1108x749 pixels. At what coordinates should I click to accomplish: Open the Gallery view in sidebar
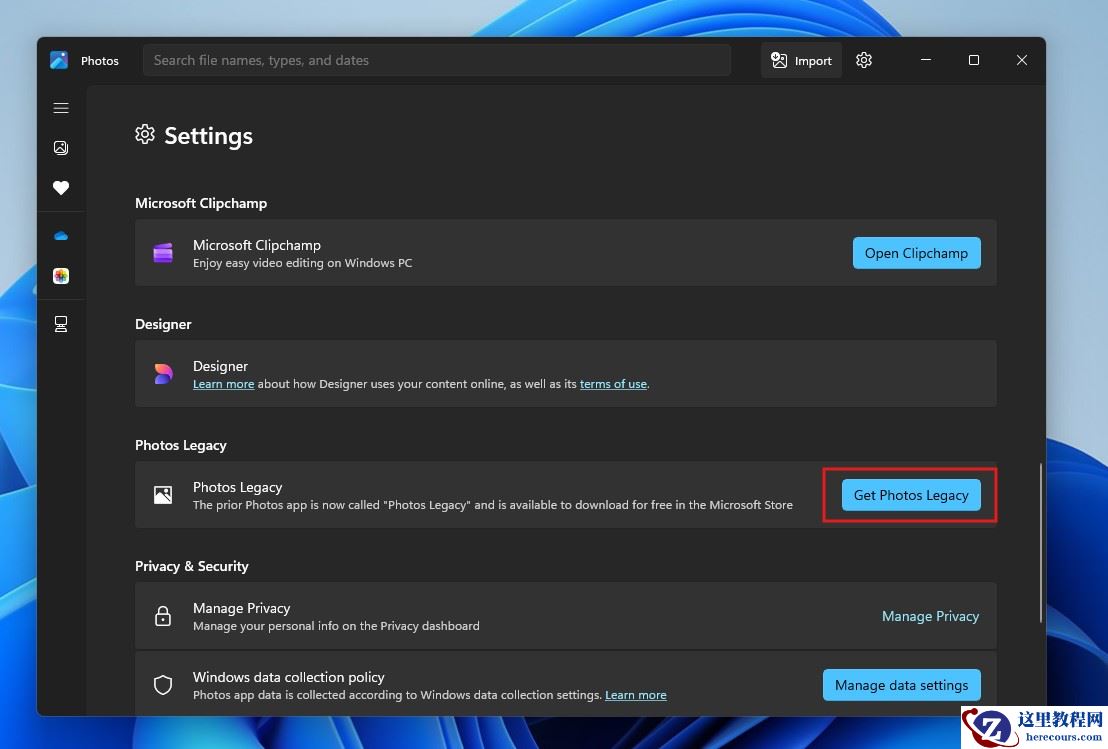pos(61,148)
